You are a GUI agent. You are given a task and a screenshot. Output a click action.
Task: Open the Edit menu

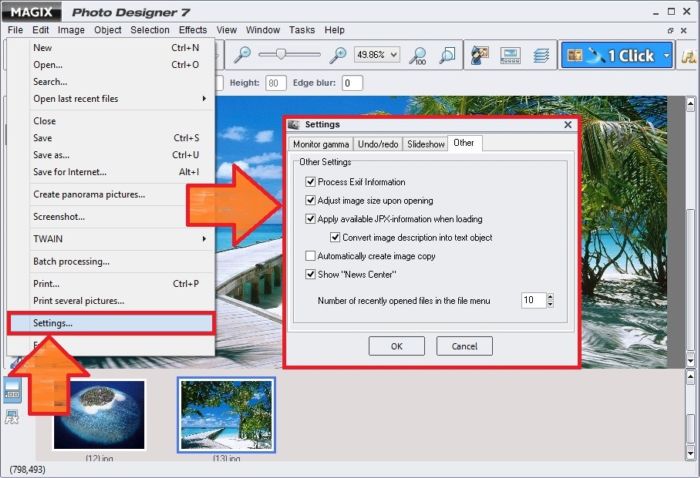[x=40, y=30]
